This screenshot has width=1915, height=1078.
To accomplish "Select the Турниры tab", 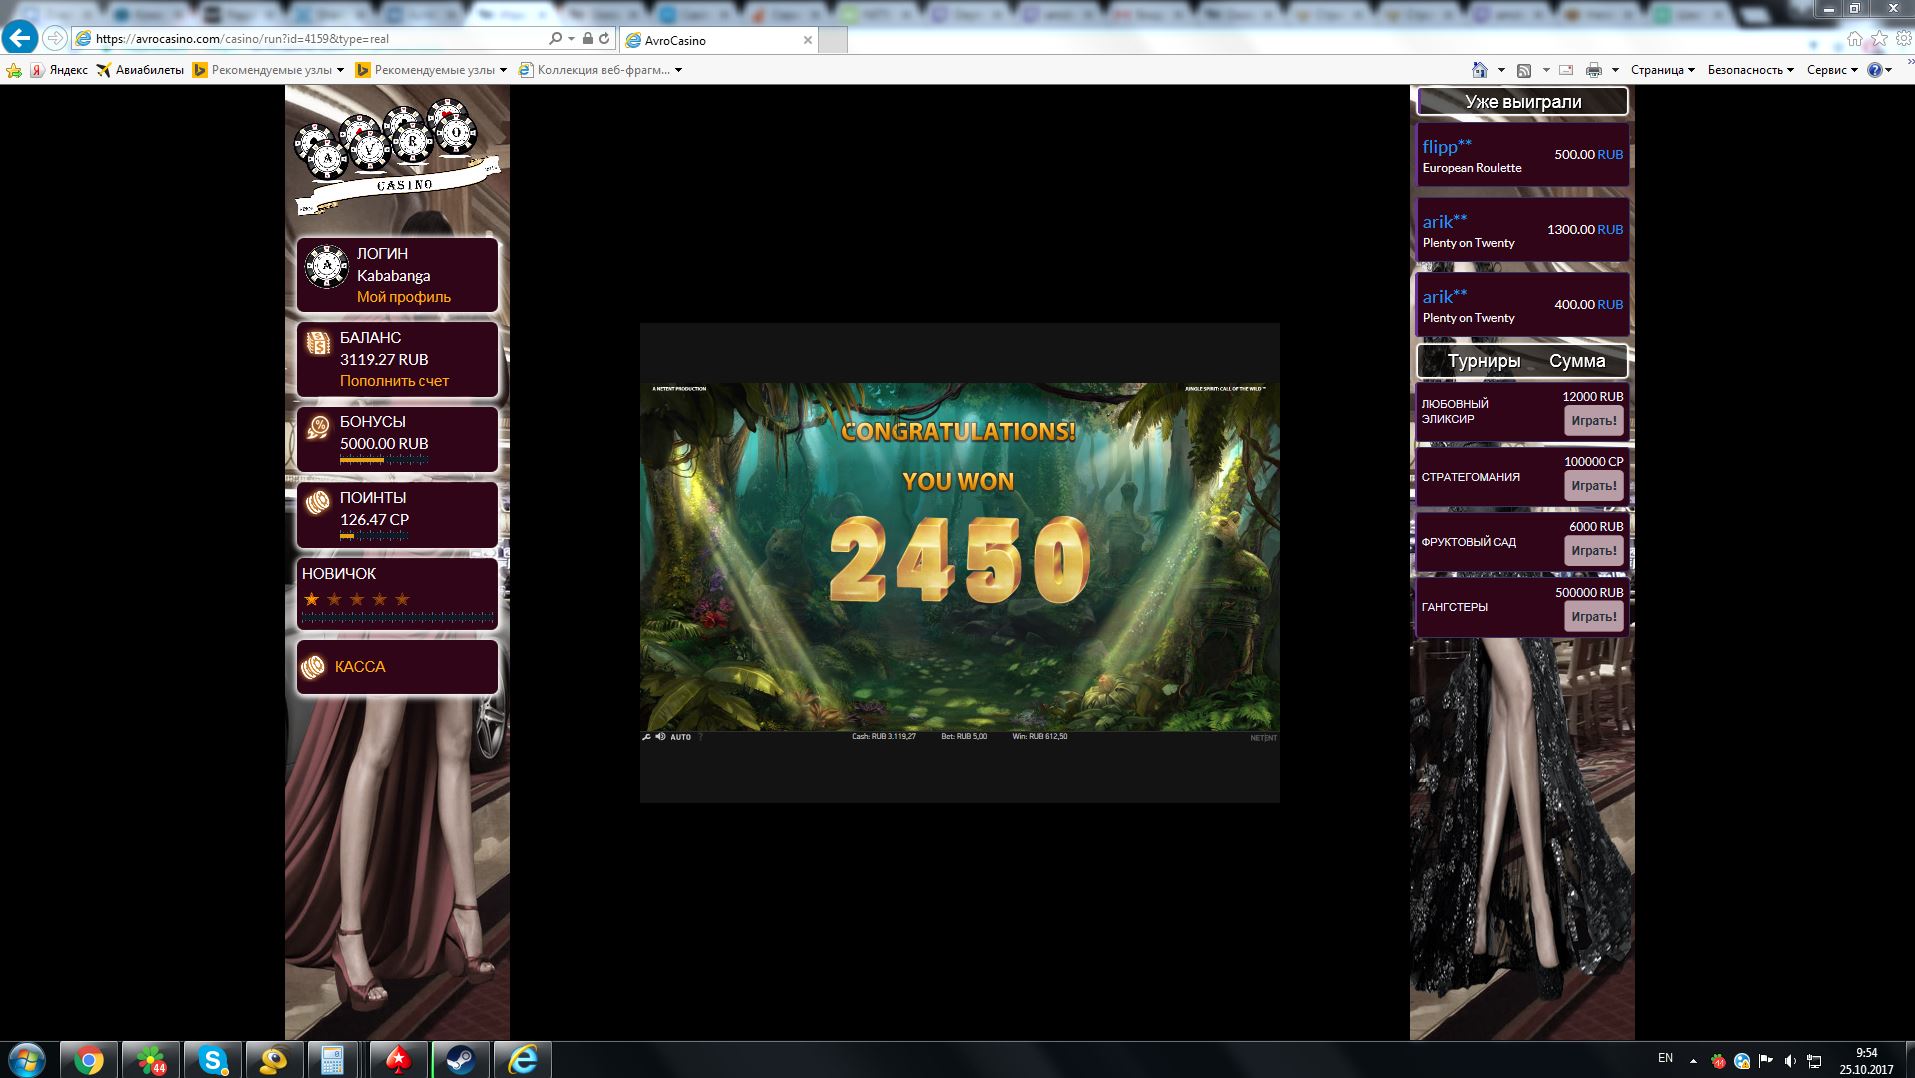I will [1484, 361].
